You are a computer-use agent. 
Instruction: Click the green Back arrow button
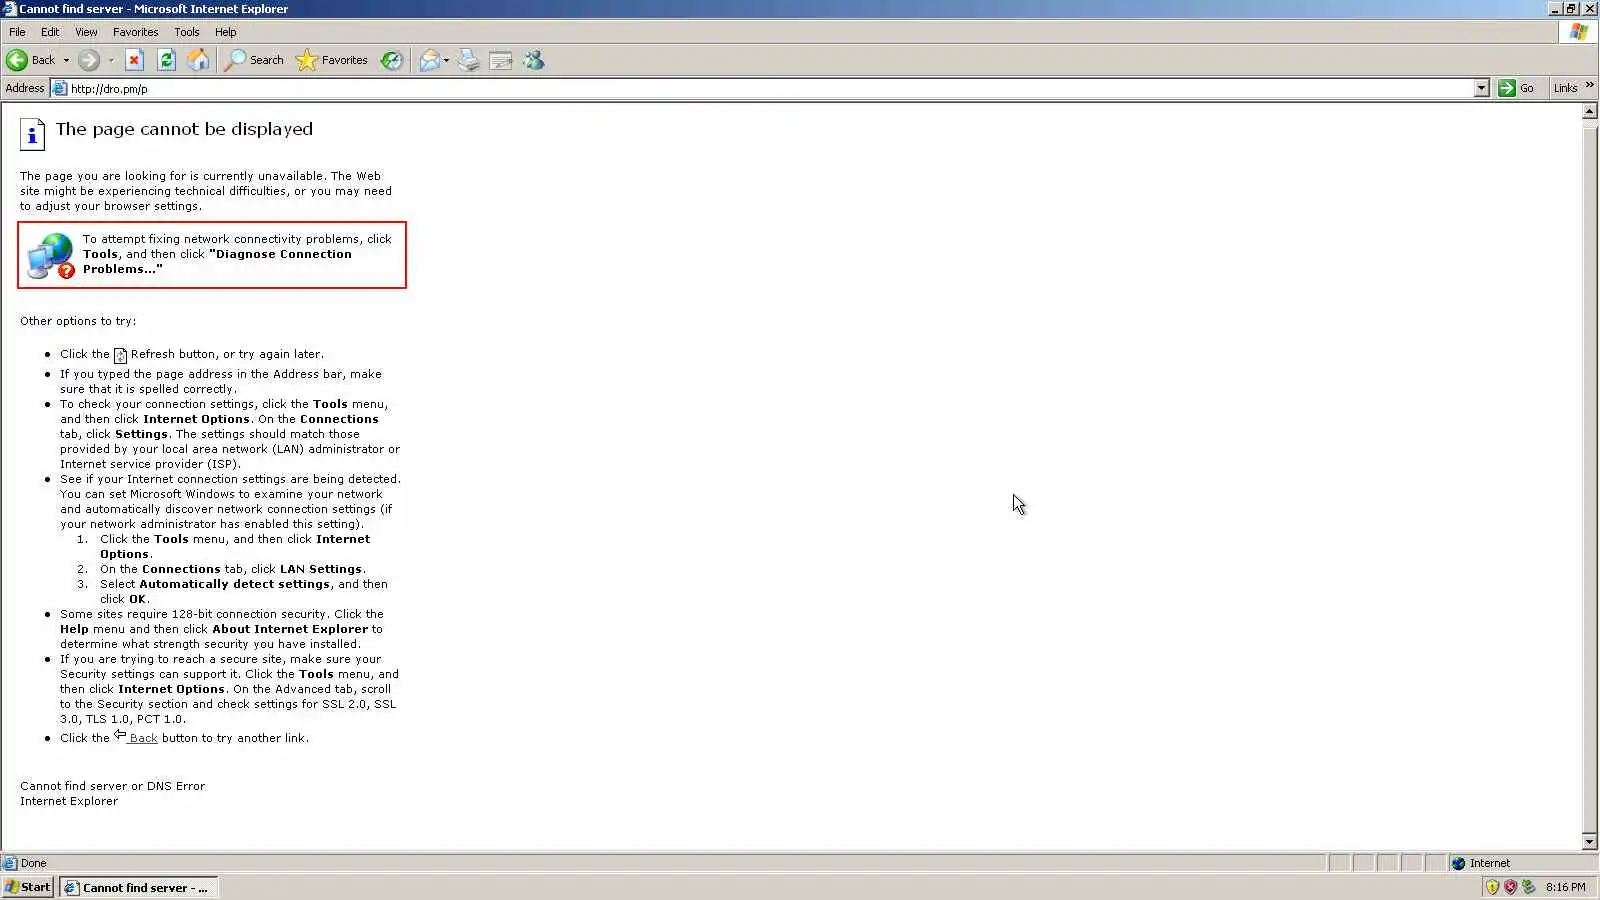pyautogui.click(x=17, y=60)
